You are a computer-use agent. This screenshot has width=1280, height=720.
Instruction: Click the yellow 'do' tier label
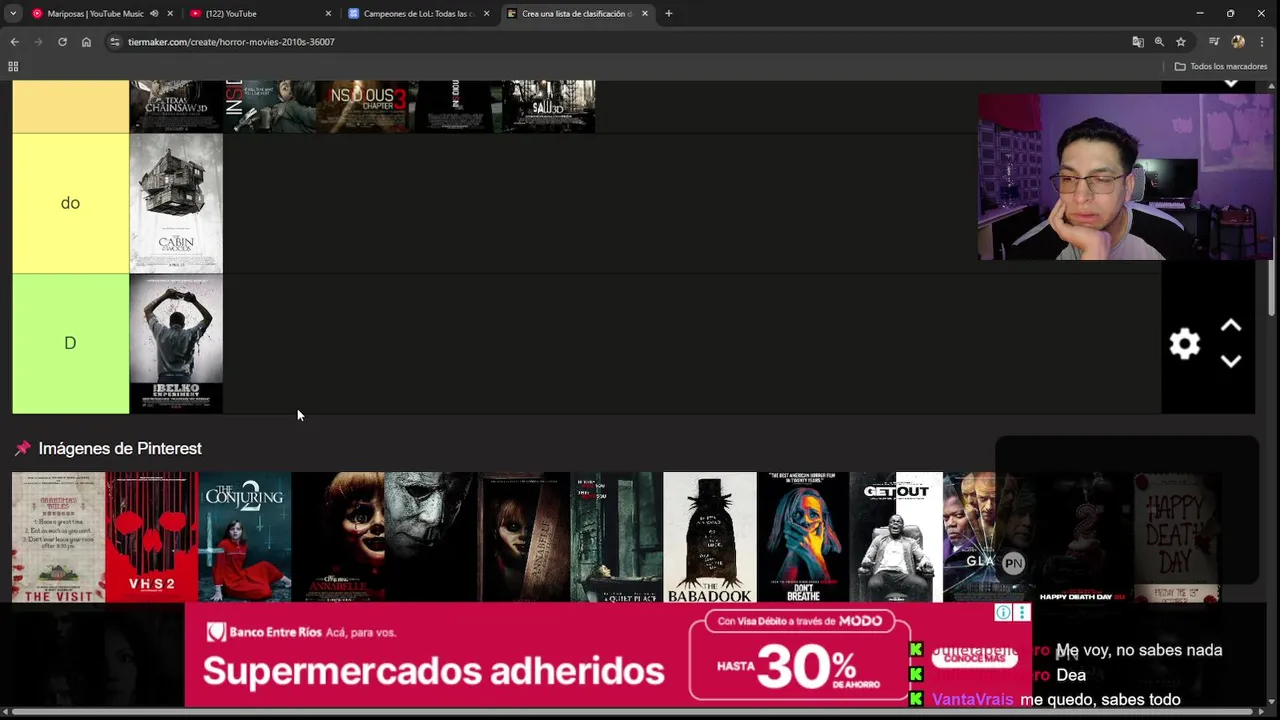point(70,203)
